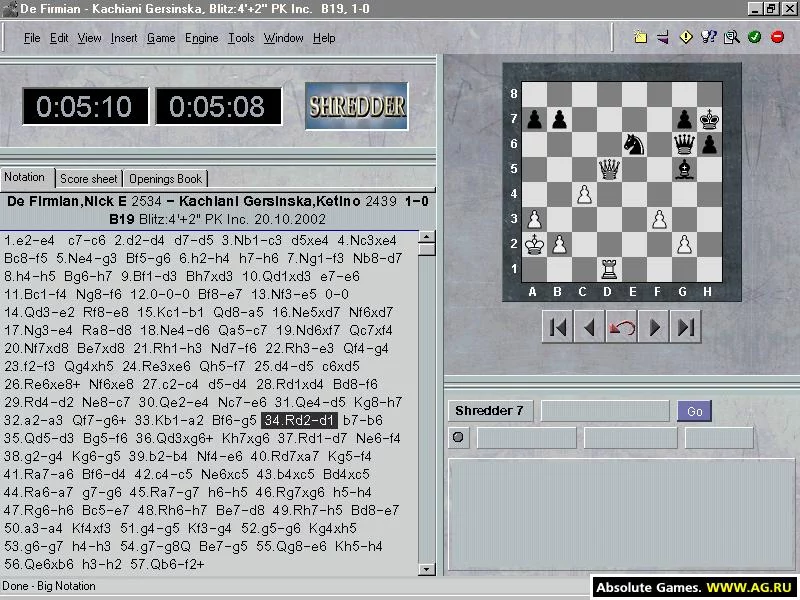Select the black bishop on g5
Screen dimensions: 800x600
click(x=684, y=169)
